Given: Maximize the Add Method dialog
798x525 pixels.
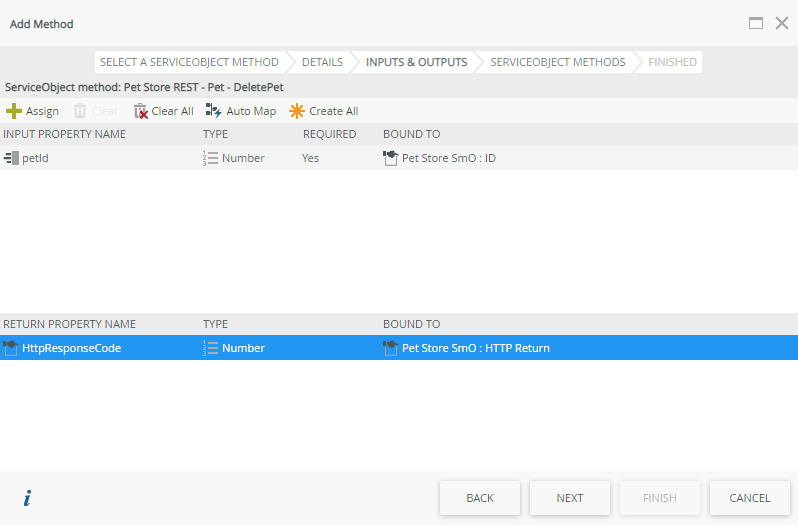Looking at the screenshot, I should (x=756, y=23).
